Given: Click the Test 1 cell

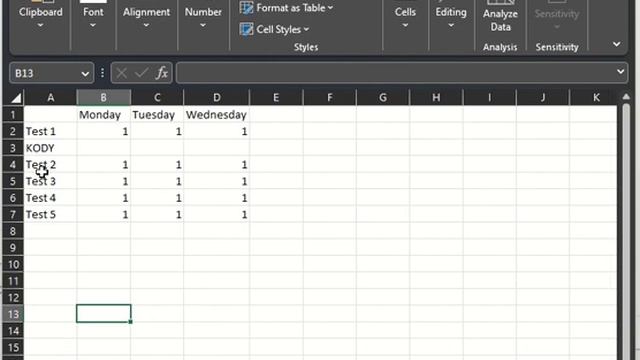Looking at the screenshot, I should 50,131.
